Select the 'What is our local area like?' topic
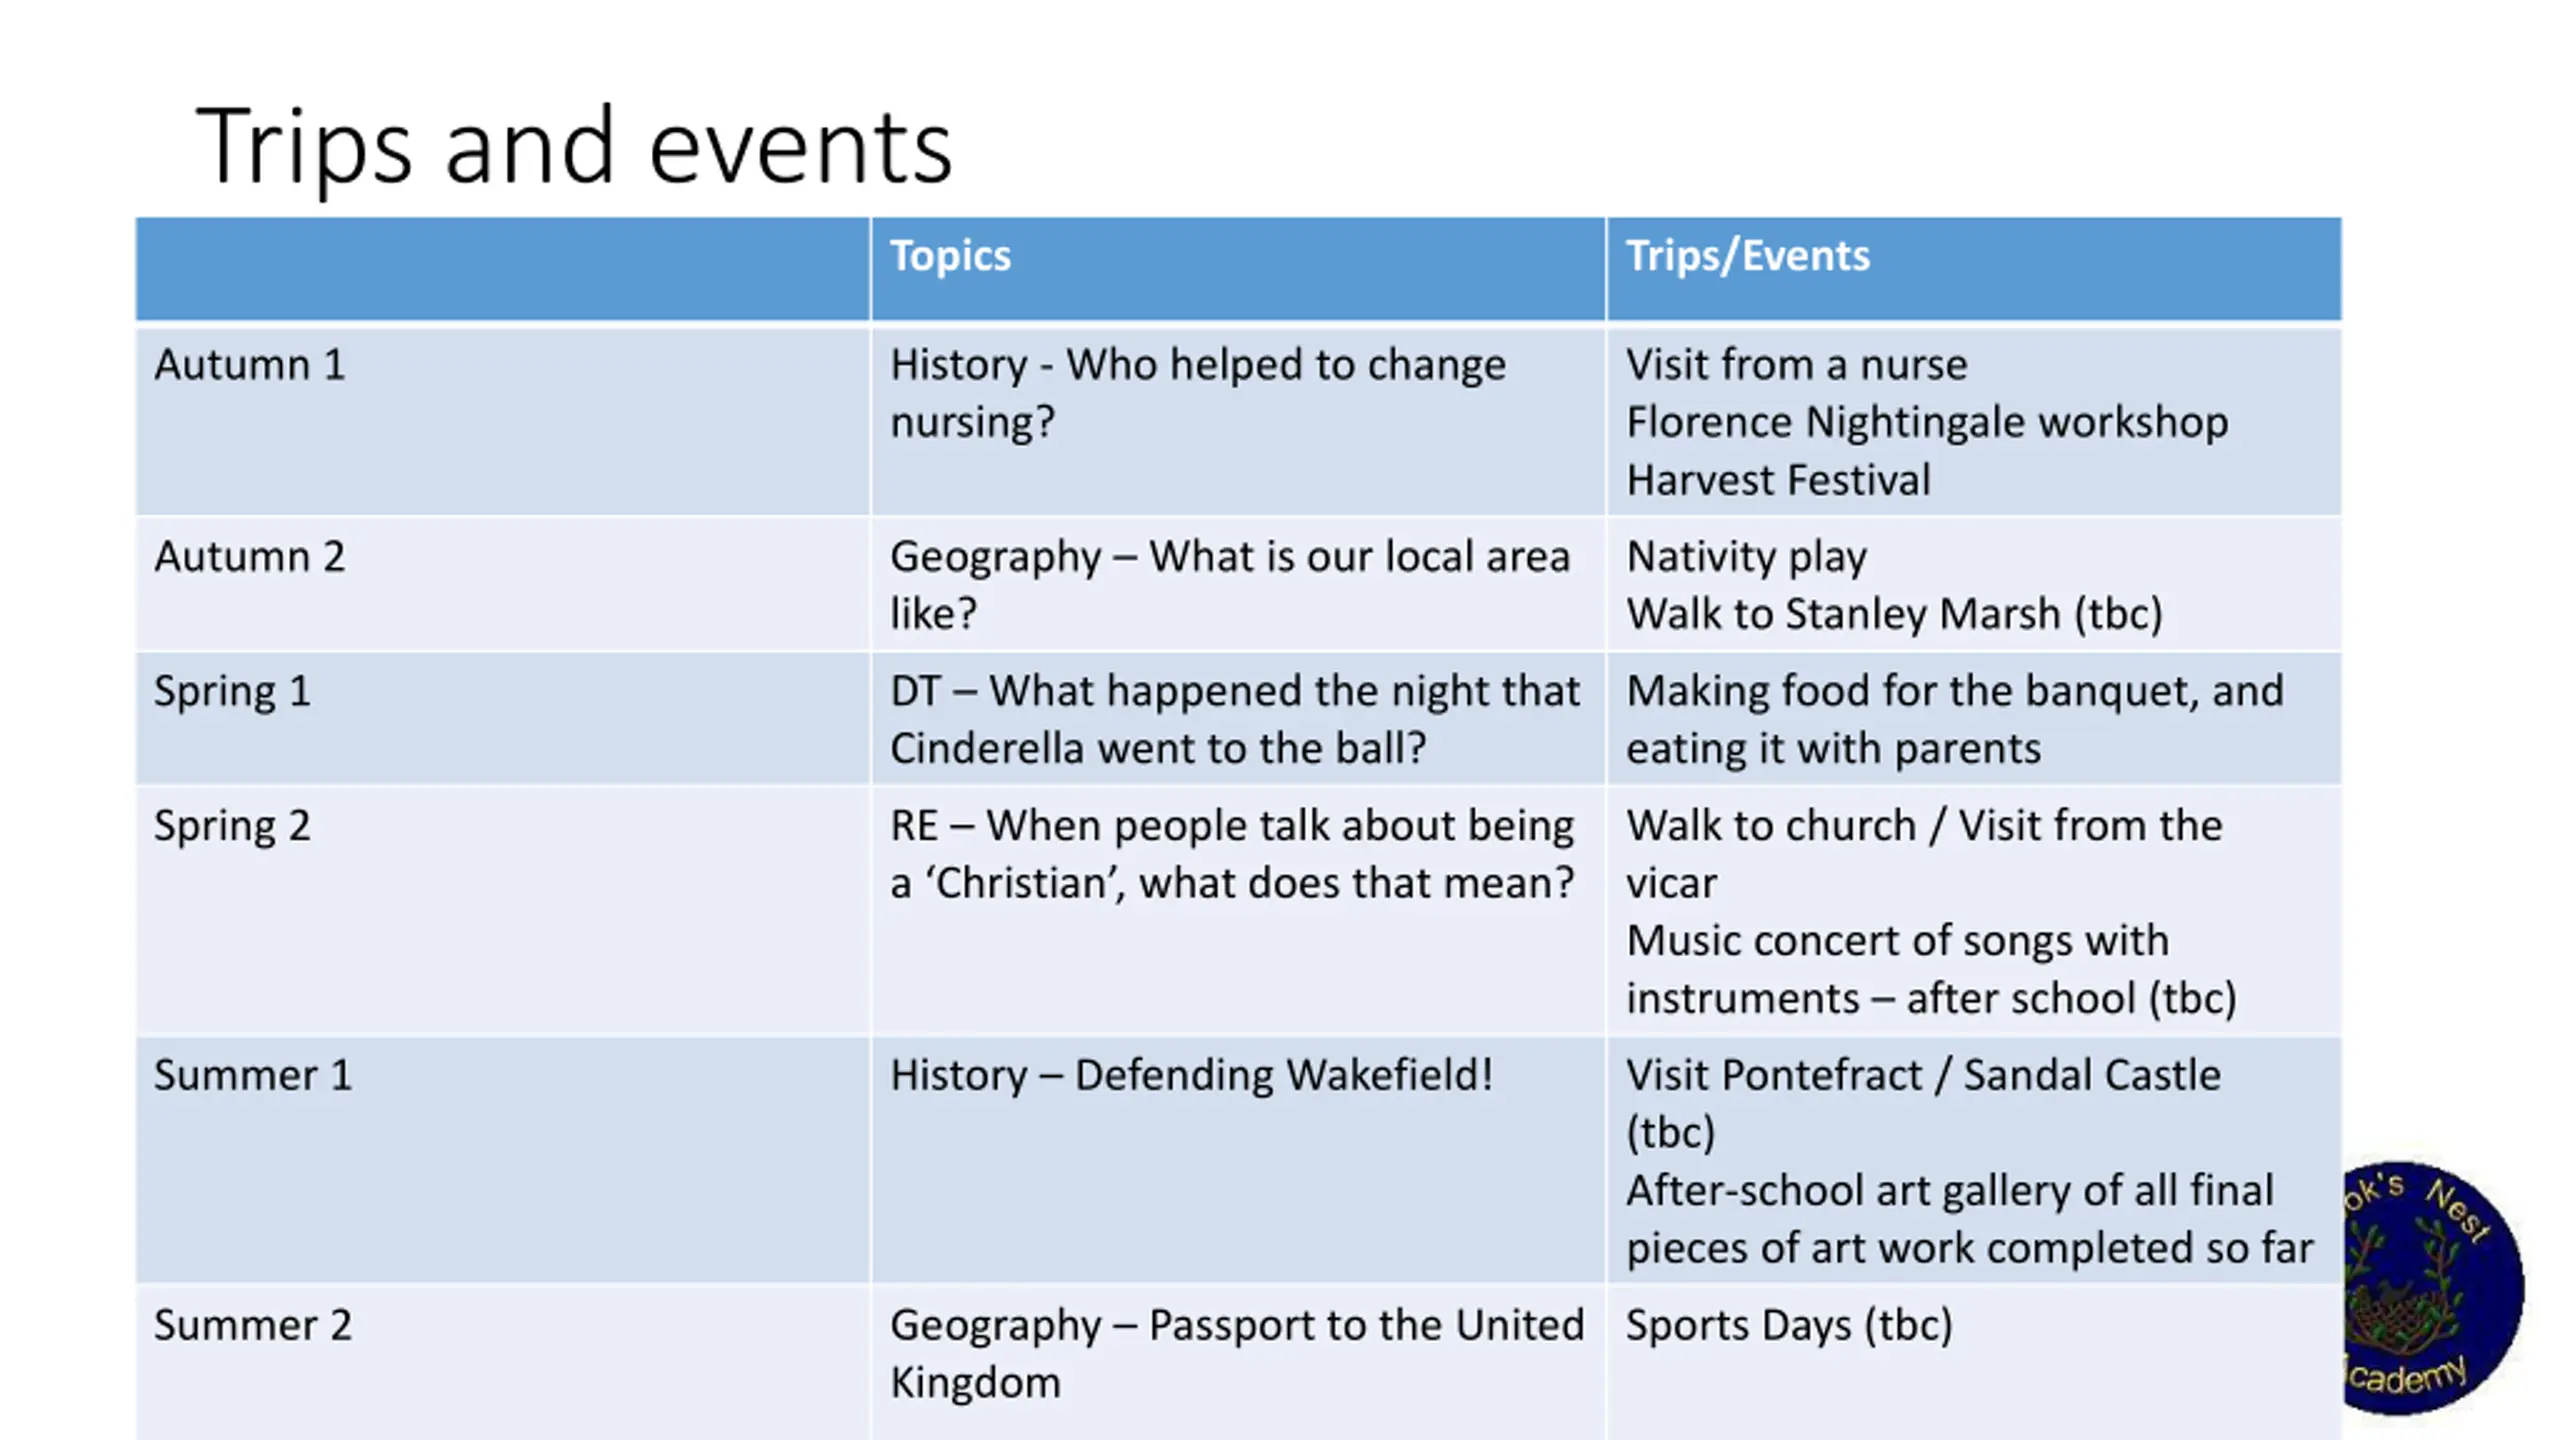The width and height of the screenshot is (2560, 1440). tap(1229, 585)
